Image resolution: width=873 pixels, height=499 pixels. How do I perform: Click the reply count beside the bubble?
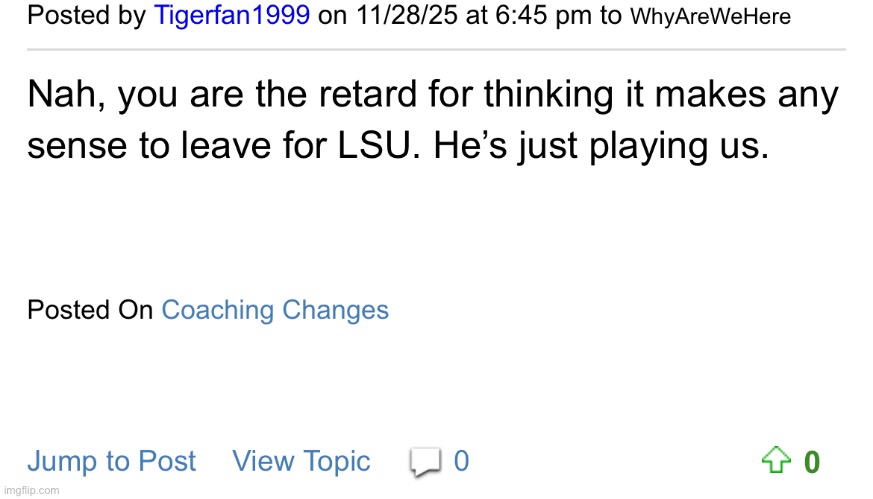pos(461,461)
